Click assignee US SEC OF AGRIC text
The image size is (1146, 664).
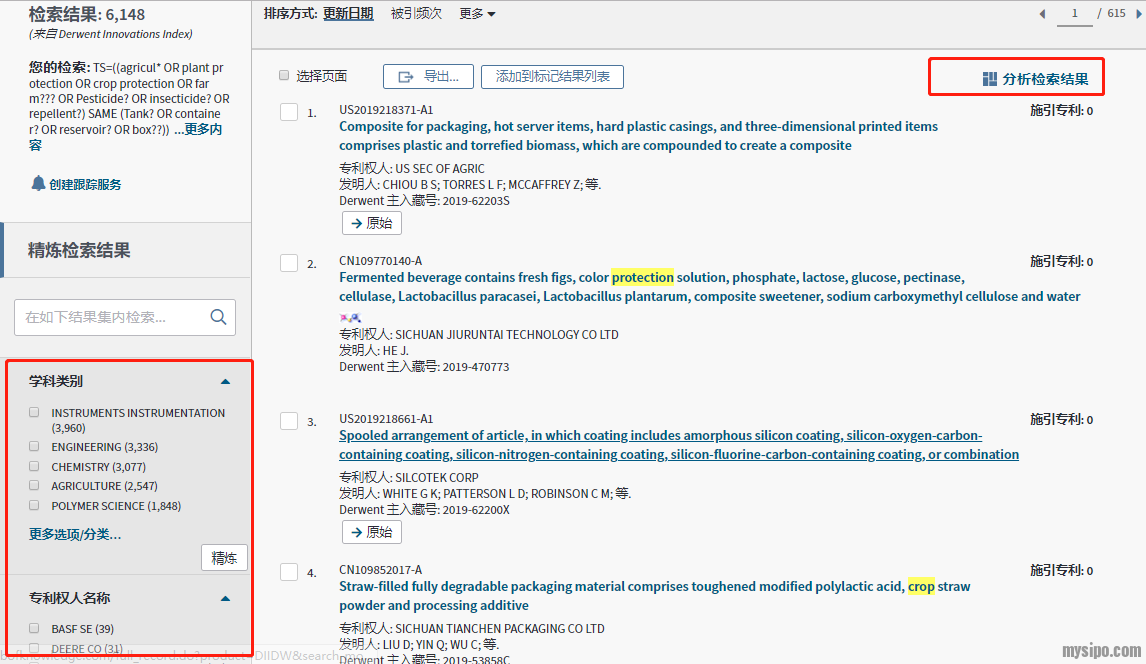point(440,169)
